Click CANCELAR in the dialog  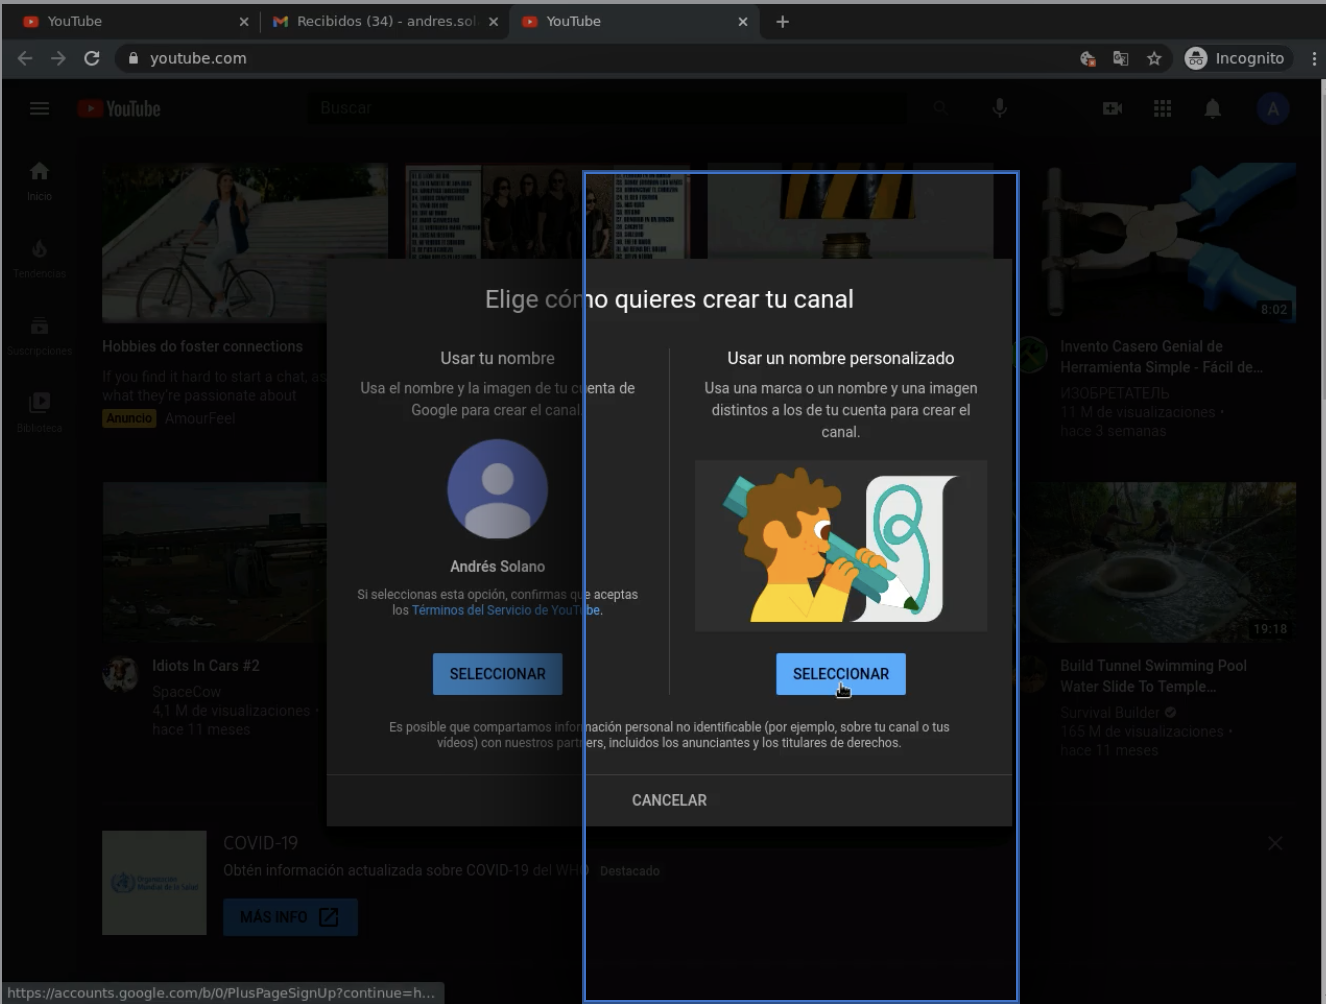tap(669, 800)
